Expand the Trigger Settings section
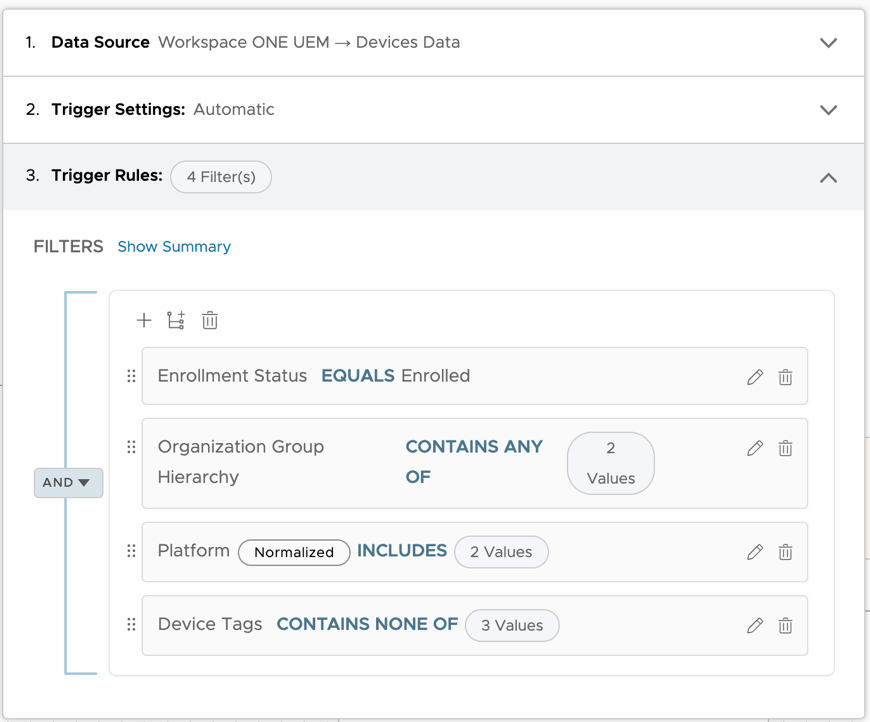Screen dimensions: 870x722 [x=828, y=110]
